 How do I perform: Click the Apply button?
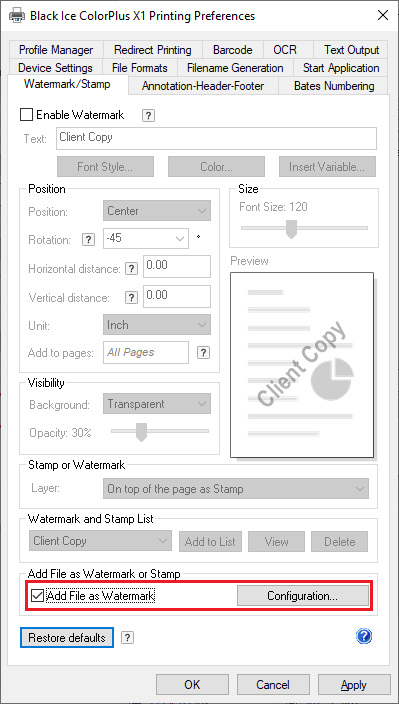(x=354, y=685)
